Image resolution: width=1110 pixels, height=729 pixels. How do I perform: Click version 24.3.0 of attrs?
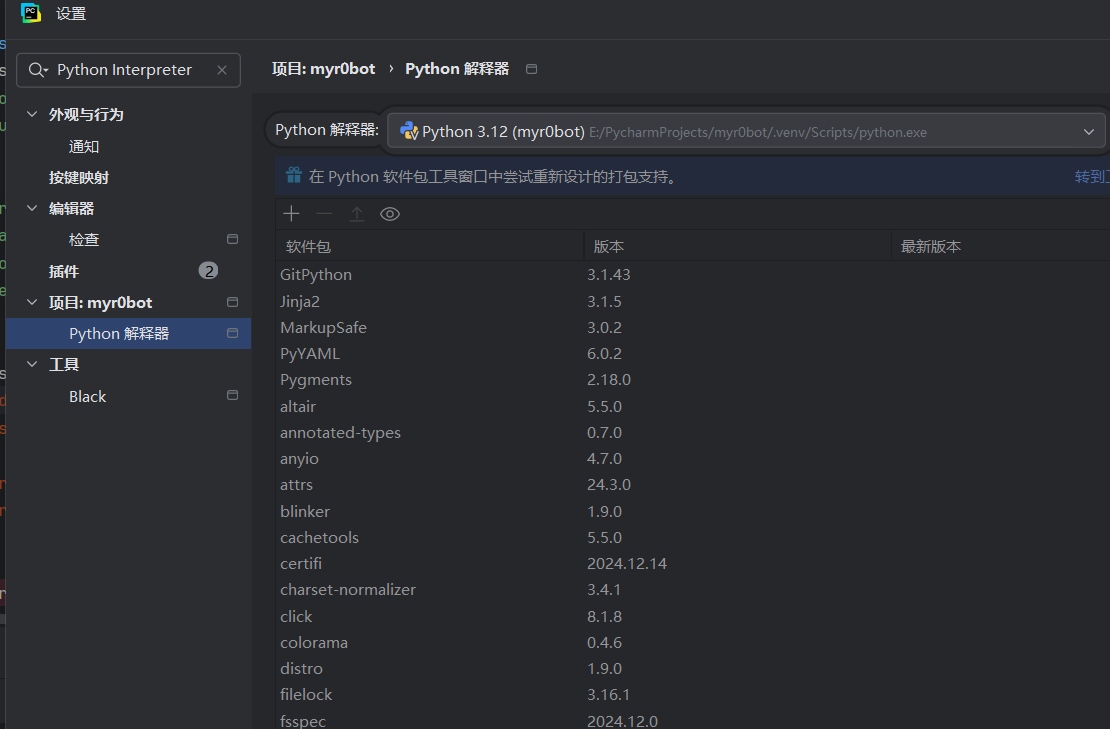609,485
